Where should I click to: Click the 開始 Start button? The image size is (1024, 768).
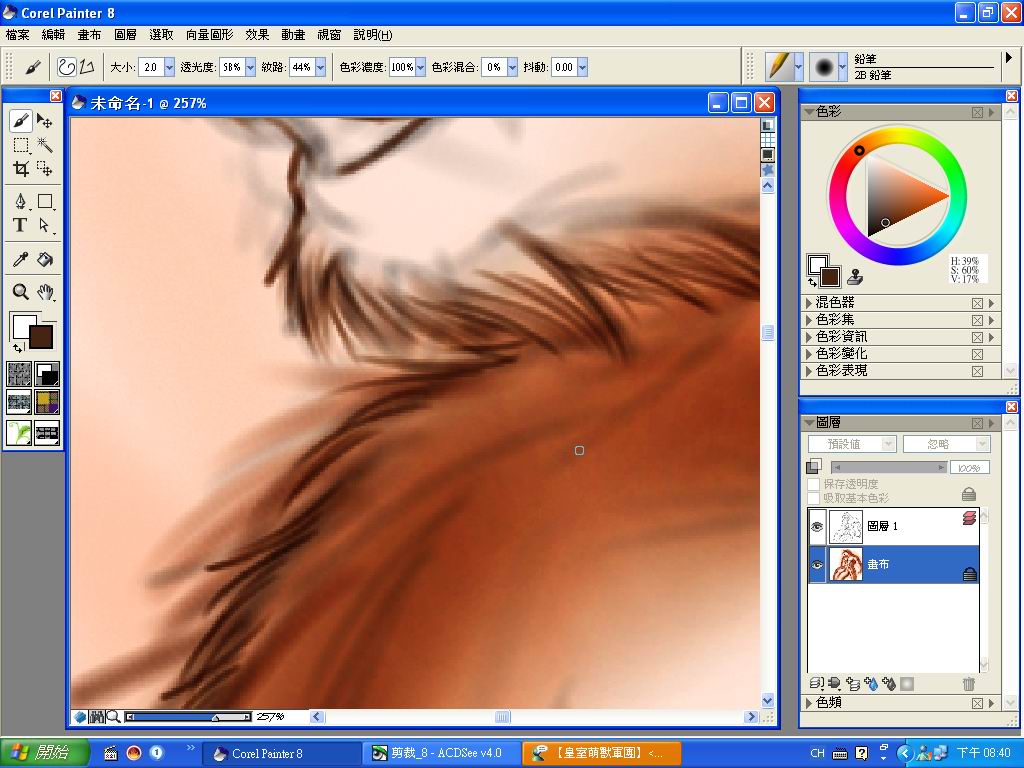coord(45,753)
